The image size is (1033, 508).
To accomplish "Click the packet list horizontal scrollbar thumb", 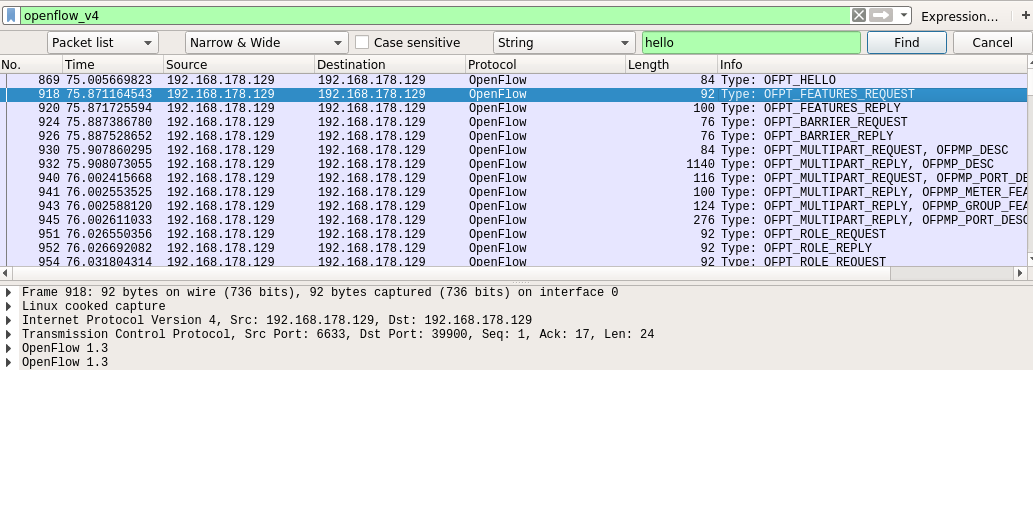I will 451,273.
